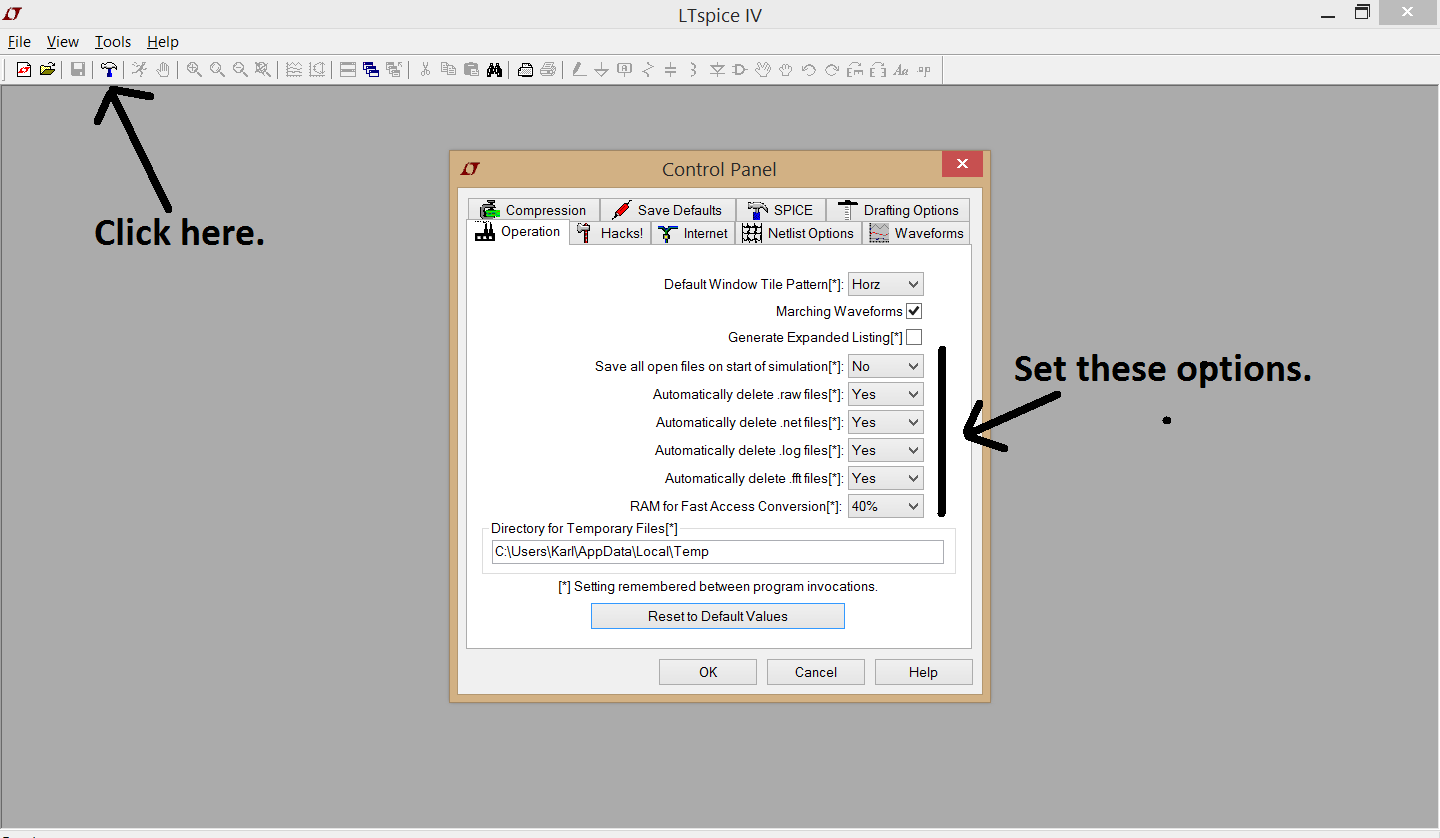1440x838 pixels.
Task: Open Automatically delete .raw files dropdown
Action: tap(886, 394)
